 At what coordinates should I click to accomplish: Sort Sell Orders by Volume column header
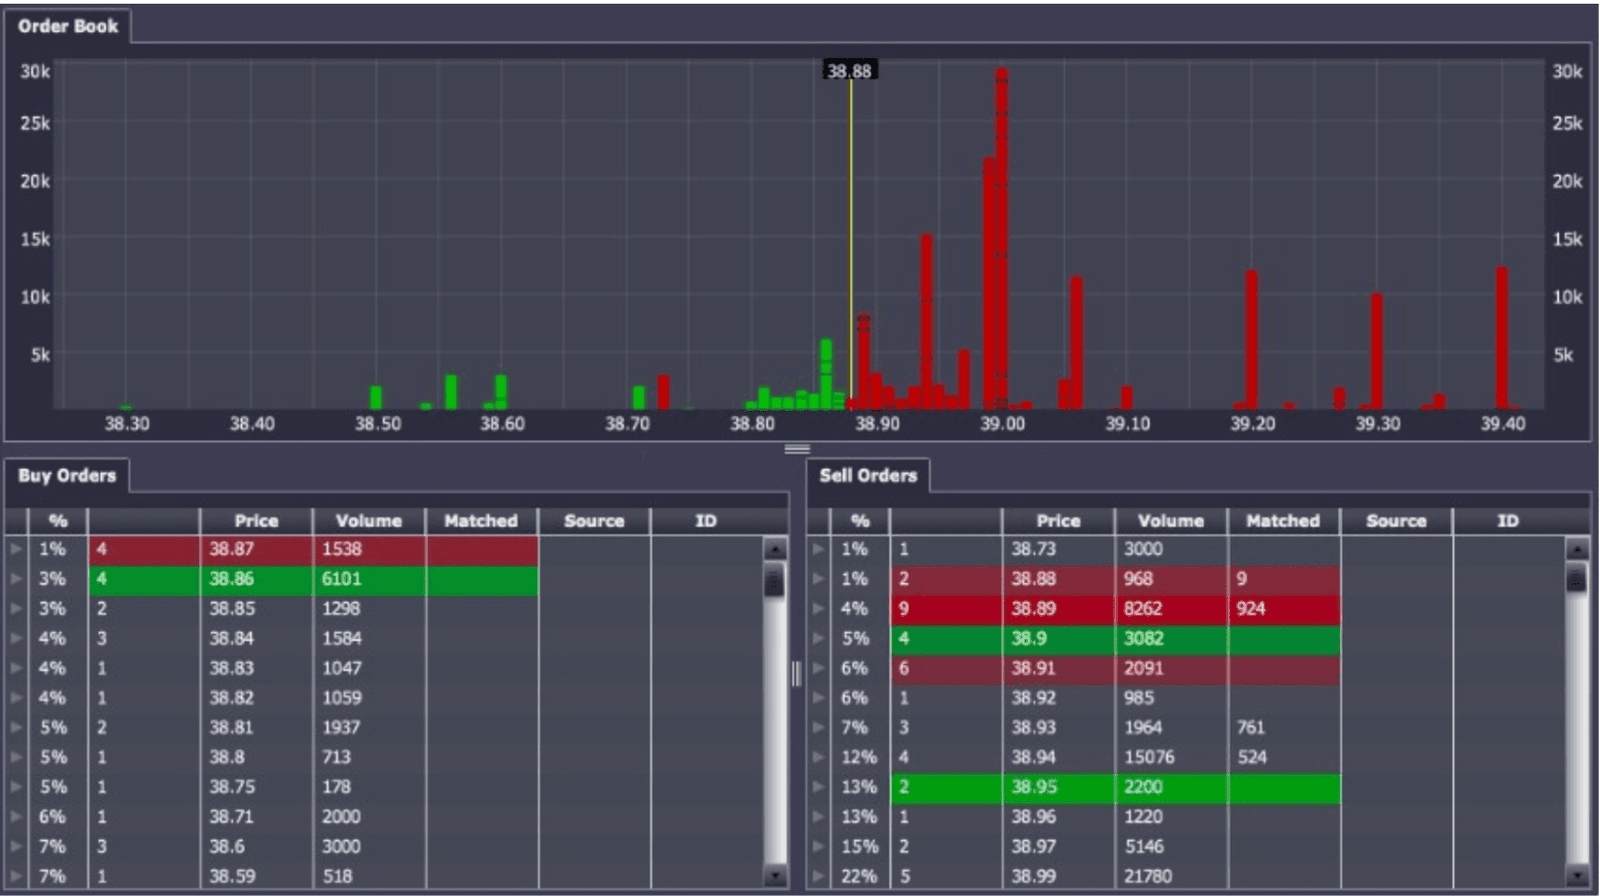pyautogui.click(x=1170, y=521)
